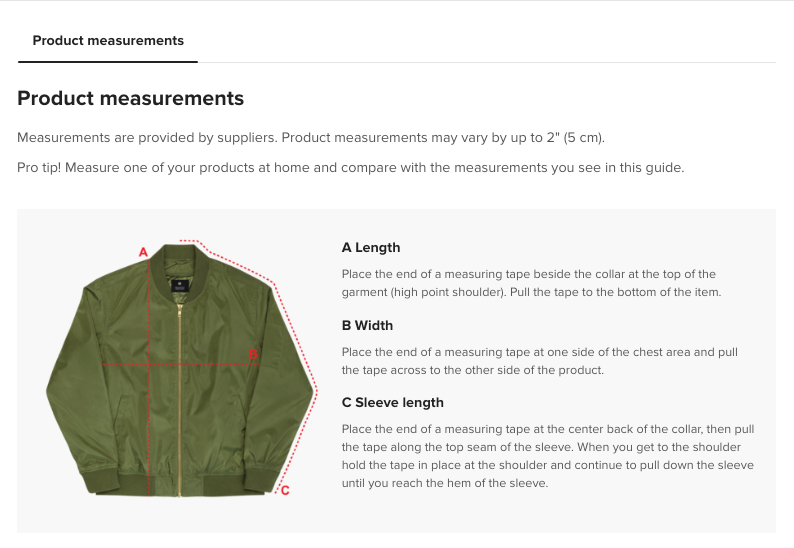Click the supplier measurements variance note
This screenshot has width=794, height=548.
tap(311, 137)
